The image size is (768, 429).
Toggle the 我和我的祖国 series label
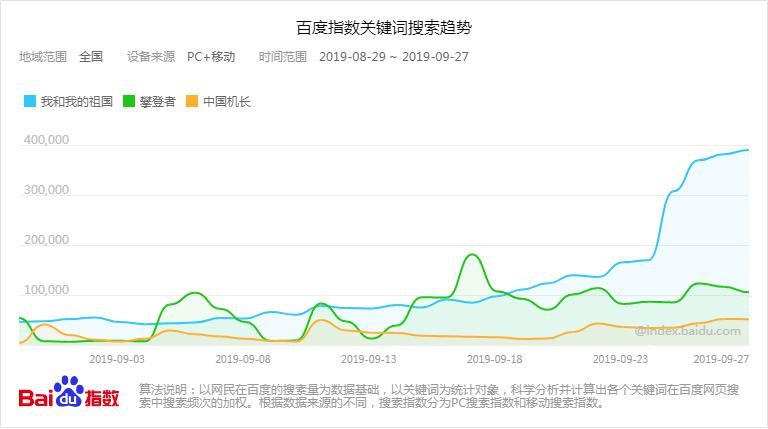coord(75,101)
